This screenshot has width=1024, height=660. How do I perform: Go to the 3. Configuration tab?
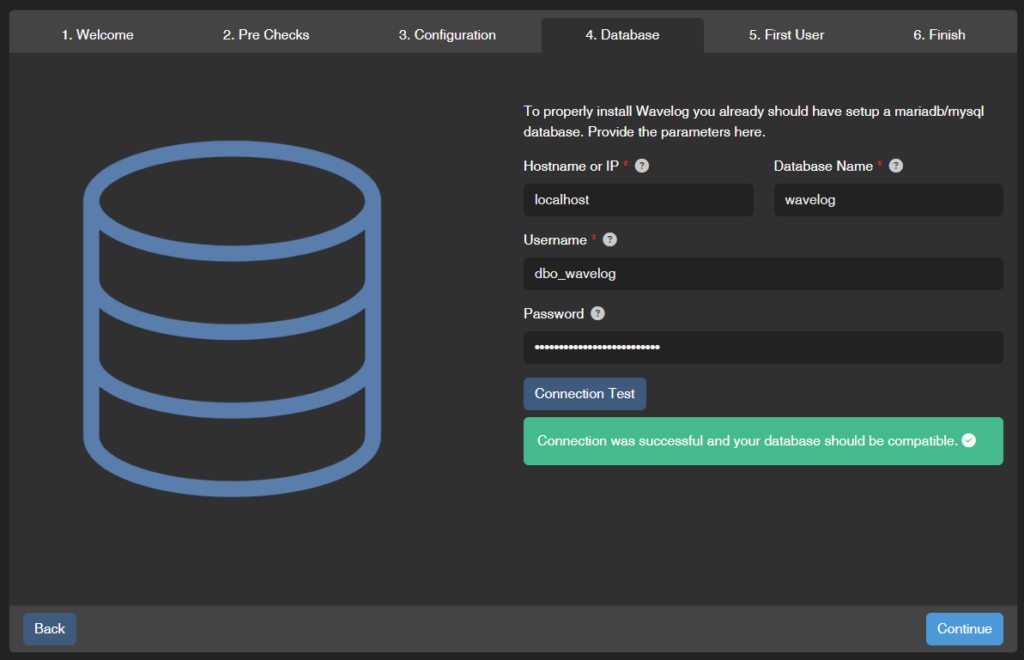(447, 35)
